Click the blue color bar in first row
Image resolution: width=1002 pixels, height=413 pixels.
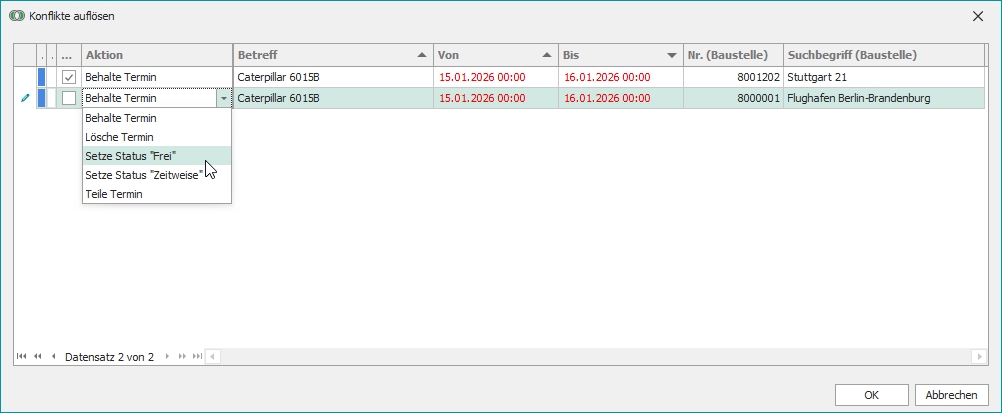click(x=41, y=77)
